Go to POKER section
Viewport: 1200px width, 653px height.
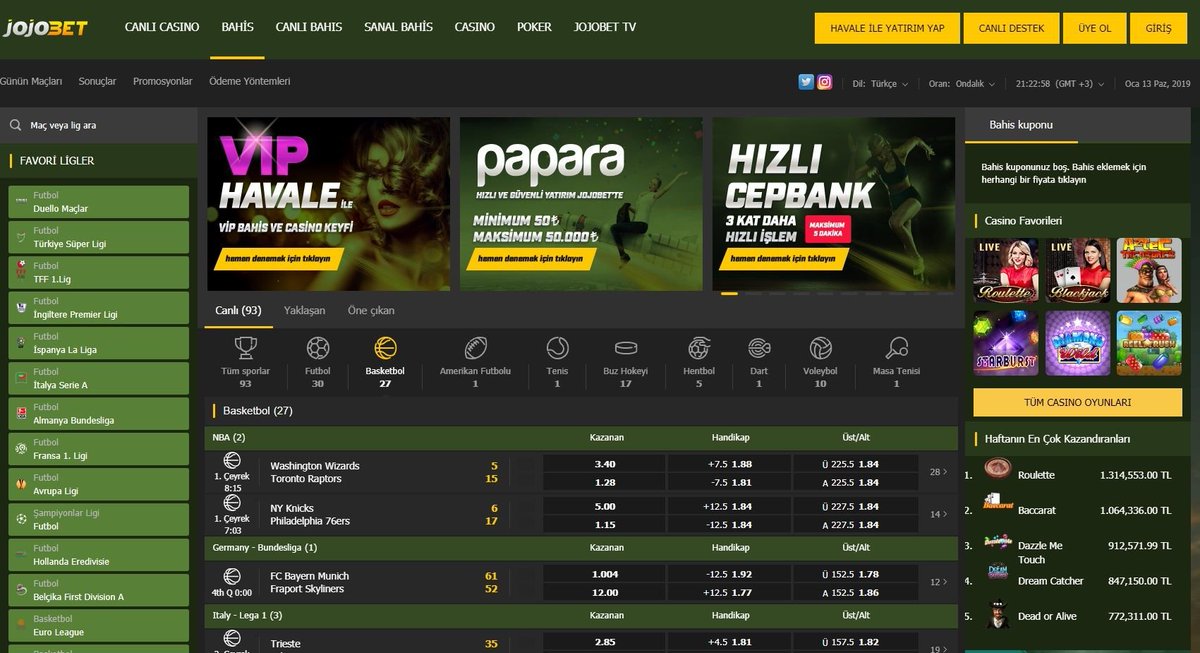(x=534, y=27)
